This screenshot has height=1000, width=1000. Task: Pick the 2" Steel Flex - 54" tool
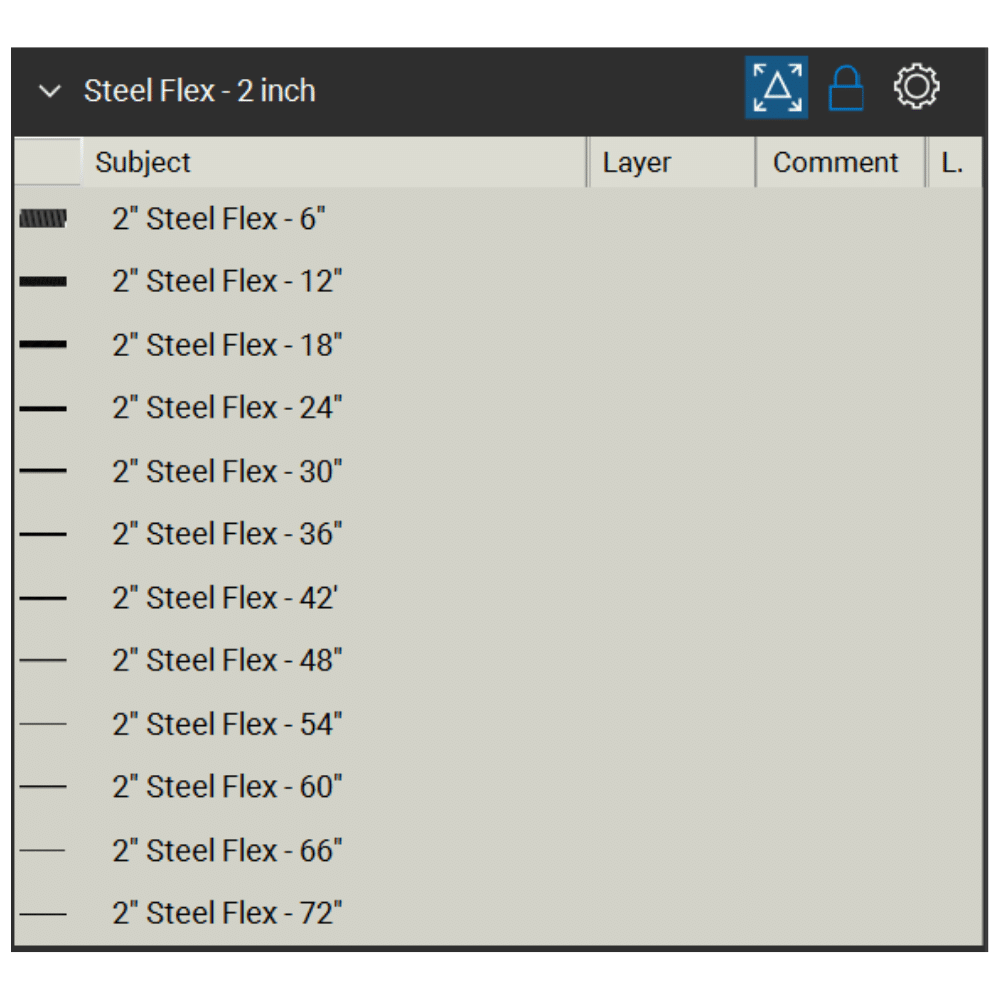[x=227, y=724]
